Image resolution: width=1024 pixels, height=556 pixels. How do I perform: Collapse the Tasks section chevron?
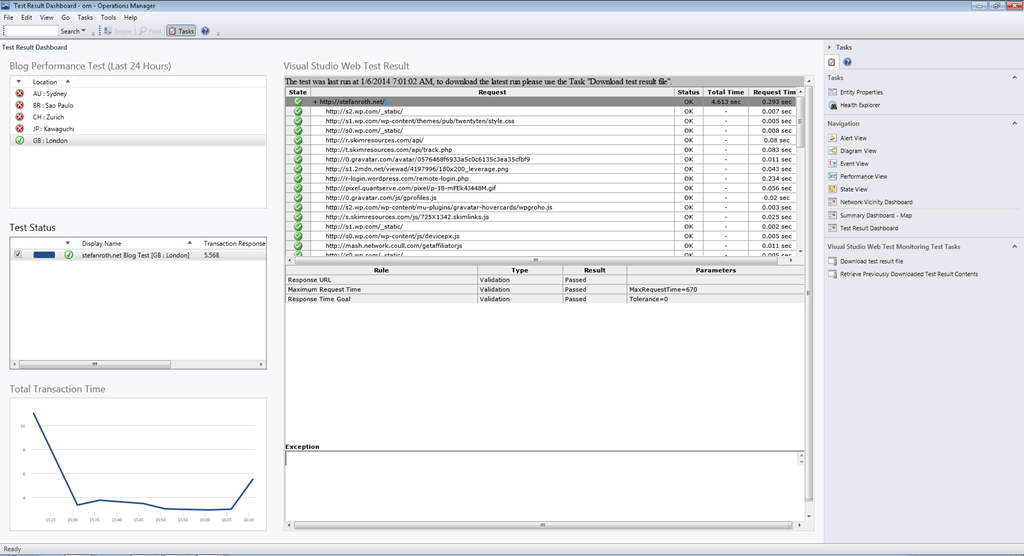pos(1014,78)
